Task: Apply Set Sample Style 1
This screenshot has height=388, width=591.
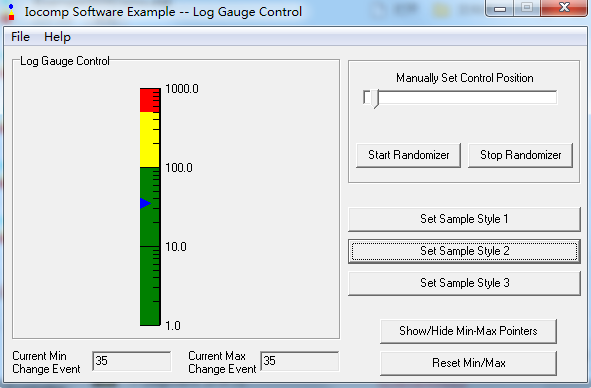Action: point(464,219)
